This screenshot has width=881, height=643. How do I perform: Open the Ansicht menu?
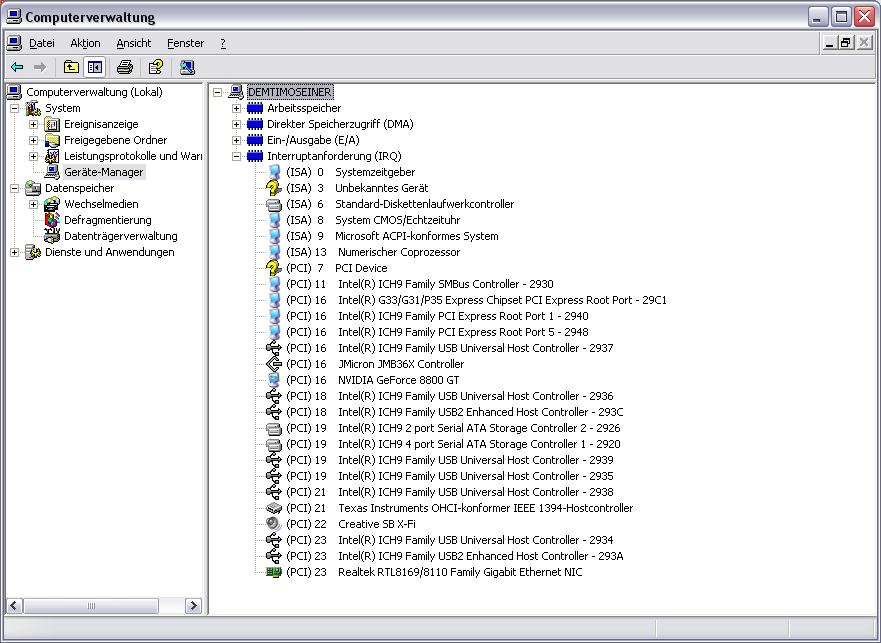click(x=134, y=43)
